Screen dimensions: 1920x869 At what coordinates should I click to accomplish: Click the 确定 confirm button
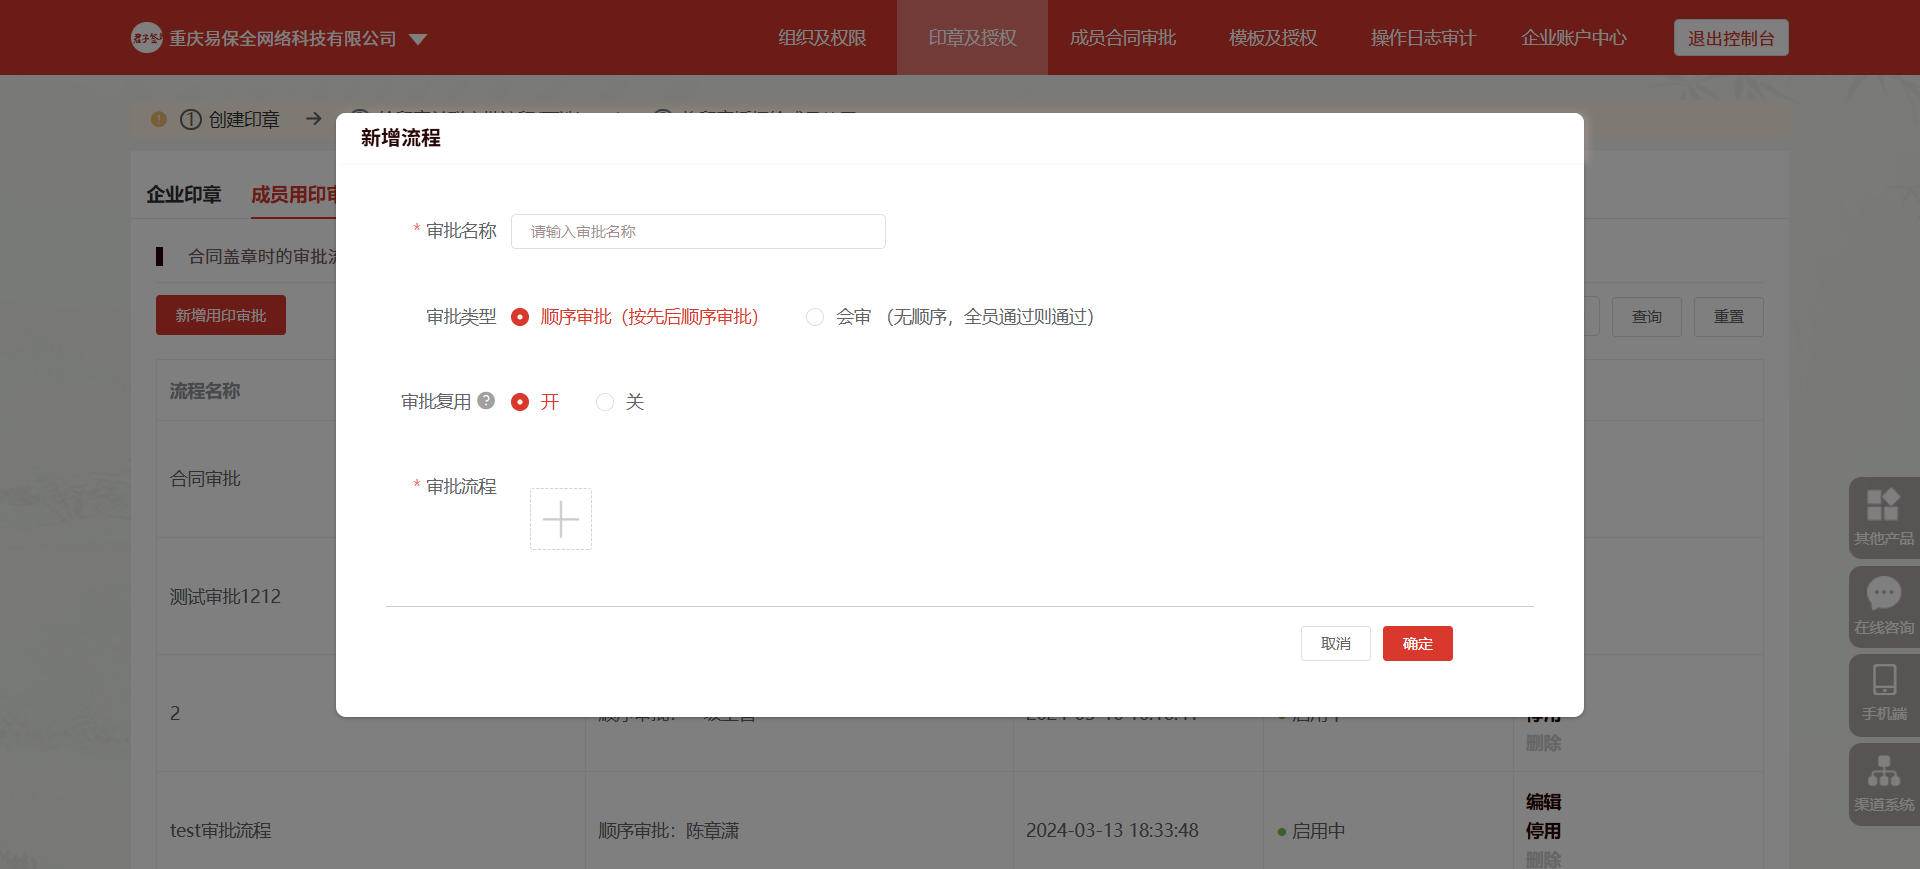[x=1417, y=644]
